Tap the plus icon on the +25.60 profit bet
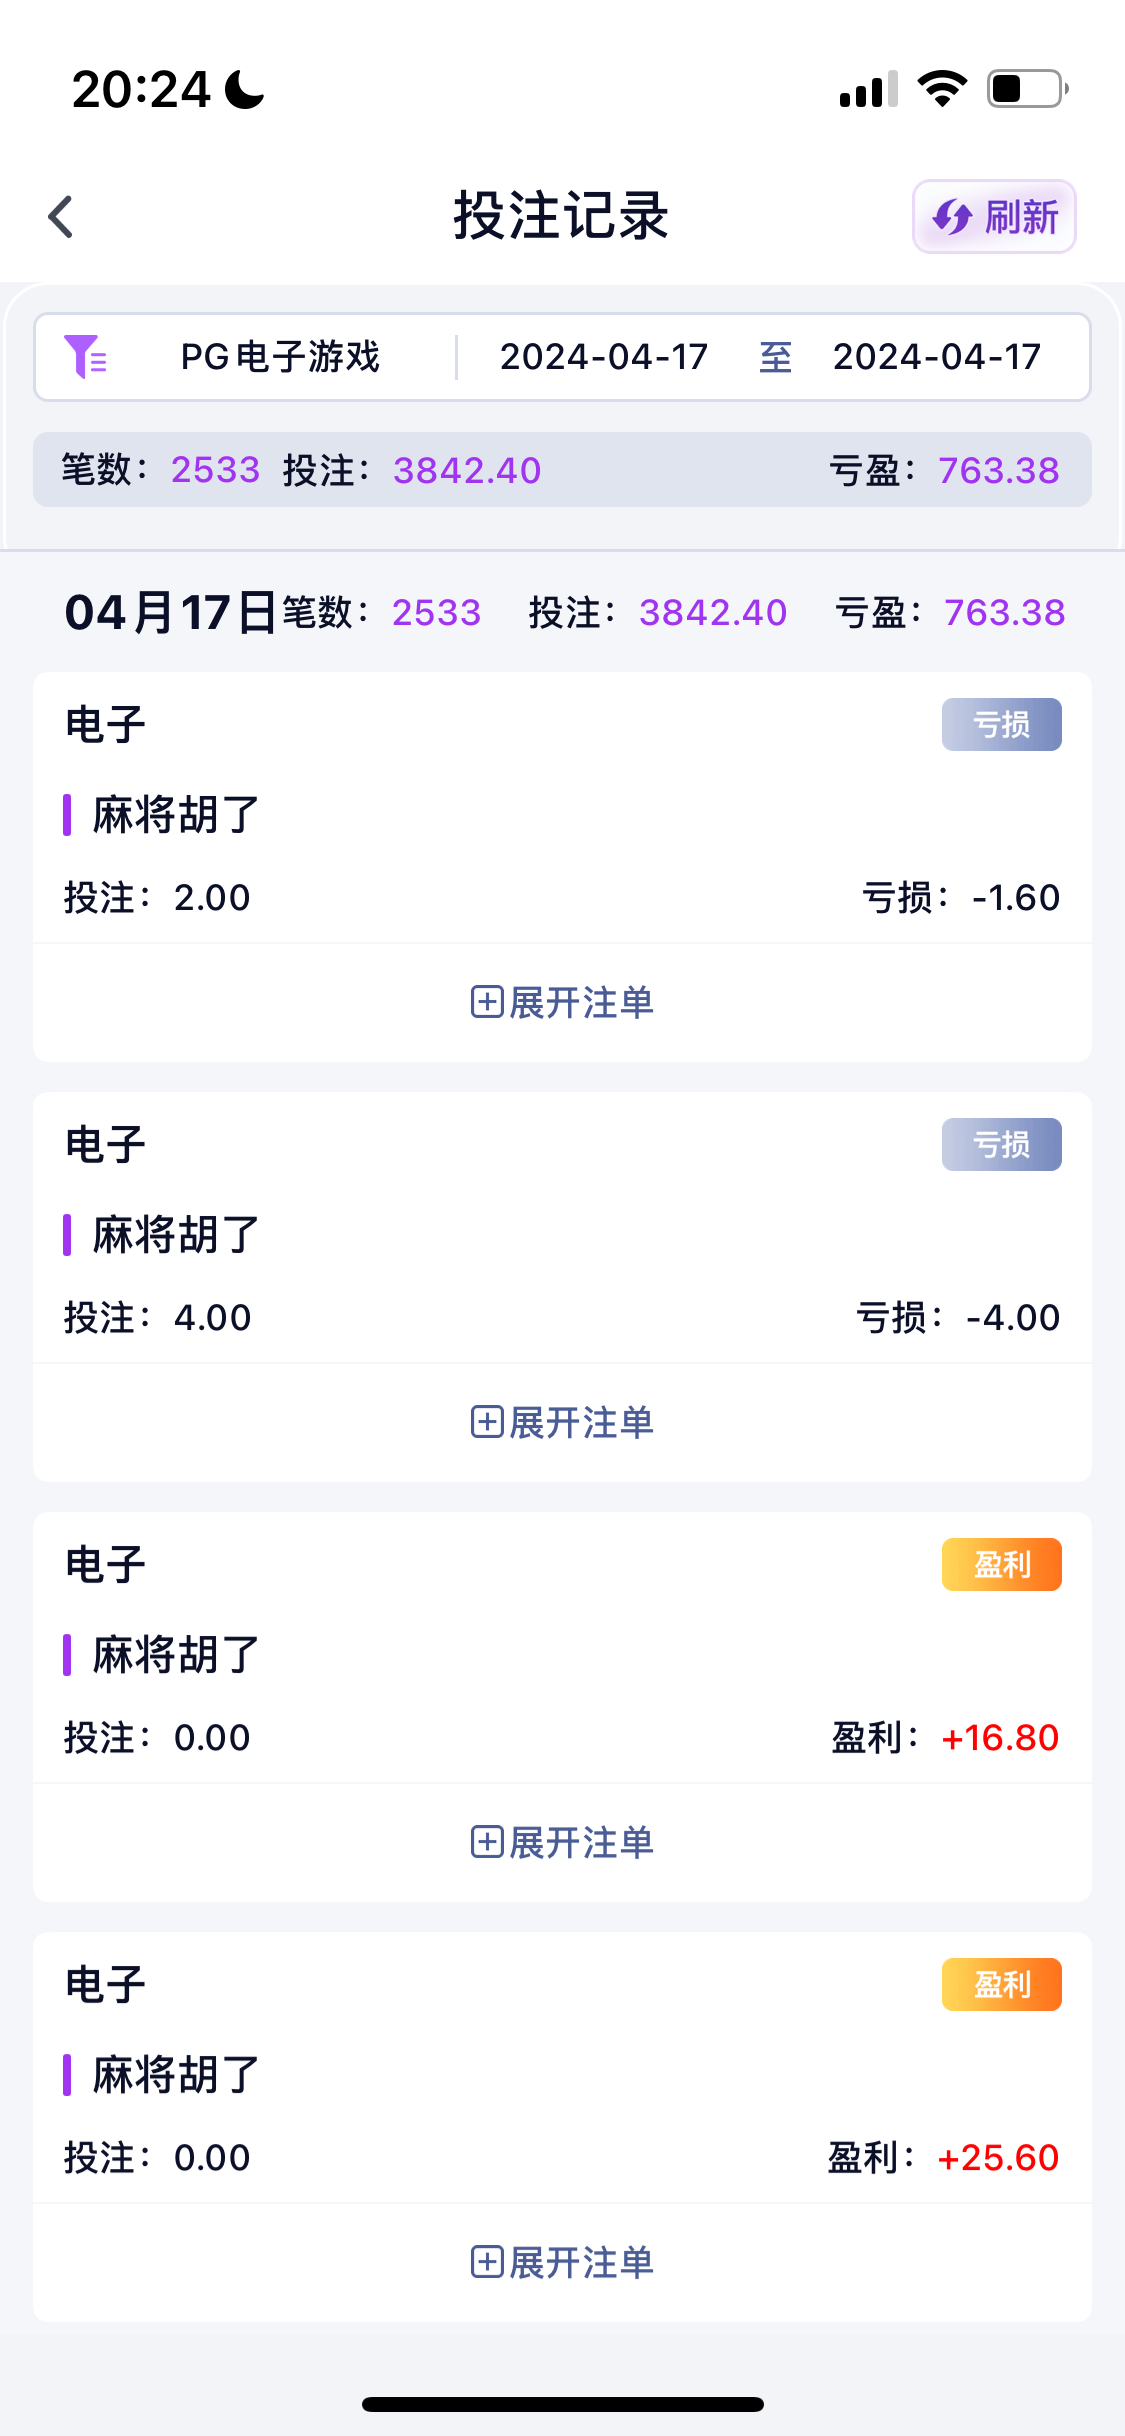Screen dimensions: 1125x2436 (x=487, y=2262)
